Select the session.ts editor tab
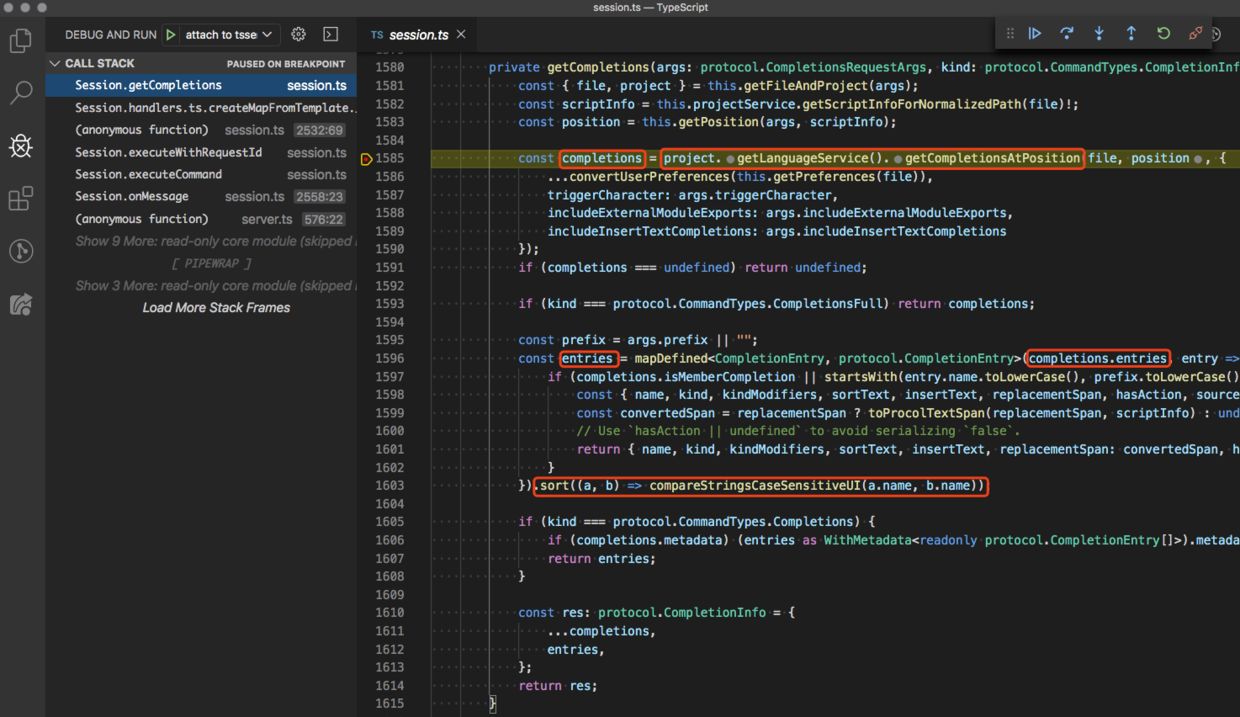 coord(417,35)
